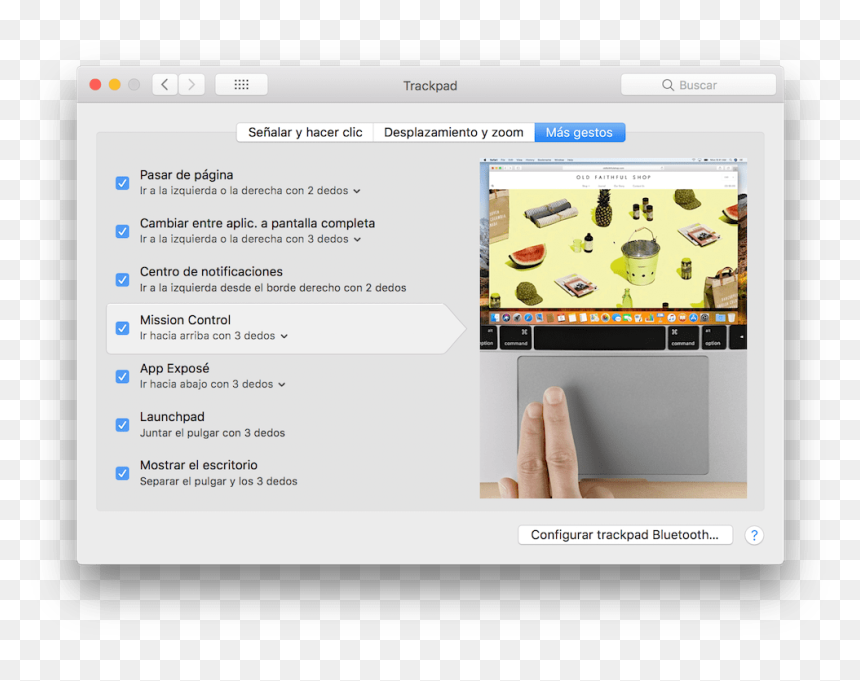Show all preferences via grid icon
This screenshot has width=860, height=681.
[x=241, y=84]
